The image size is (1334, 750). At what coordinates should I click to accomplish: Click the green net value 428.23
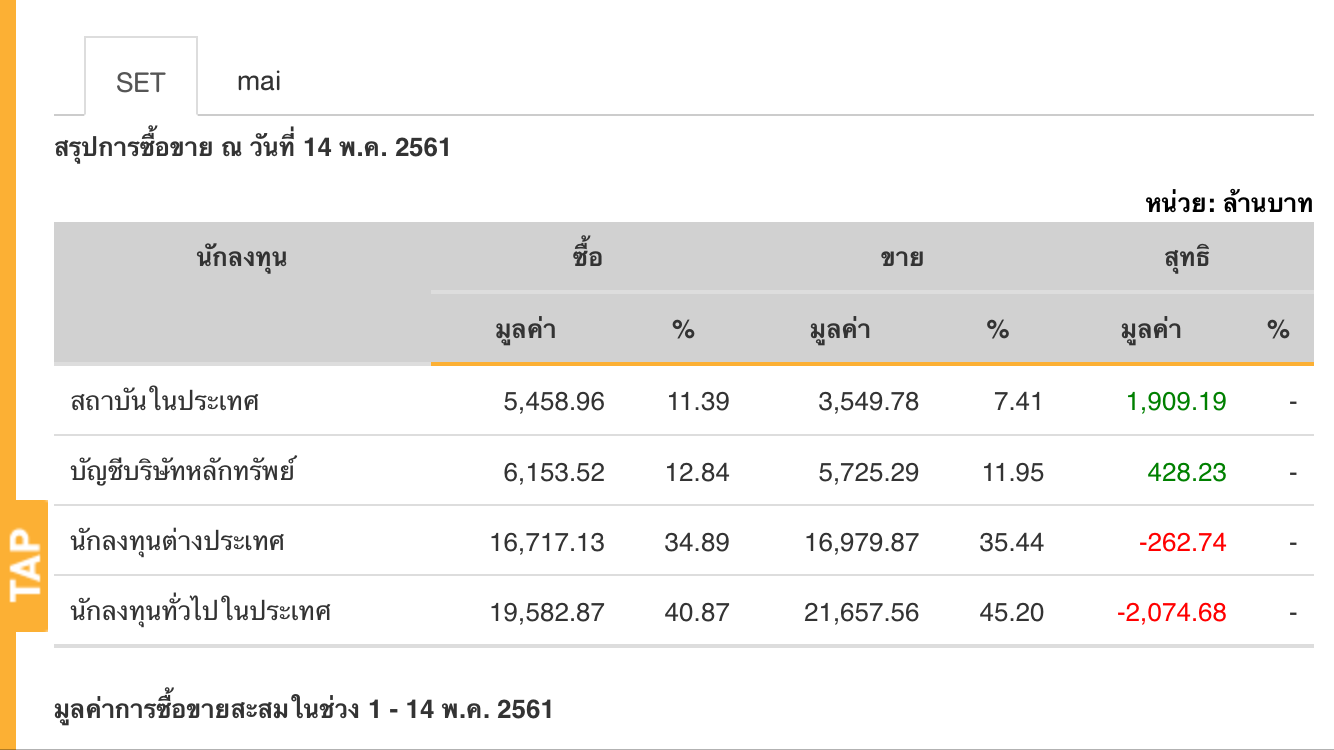coord(1188,472)
